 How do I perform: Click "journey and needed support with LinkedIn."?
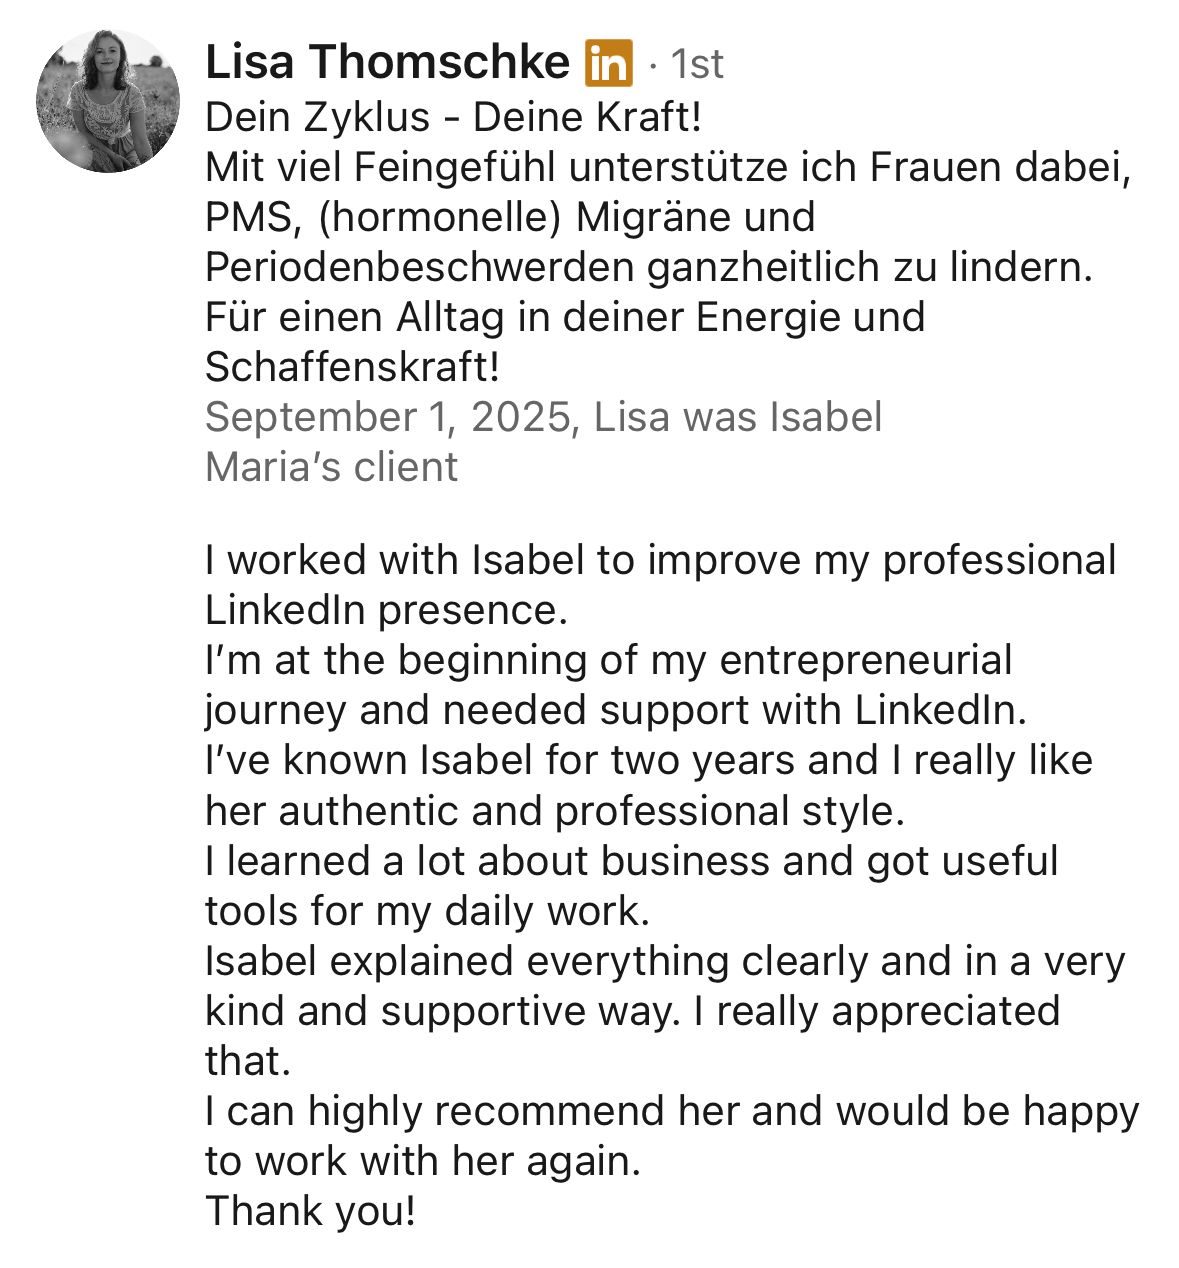[x=616, y=710]
